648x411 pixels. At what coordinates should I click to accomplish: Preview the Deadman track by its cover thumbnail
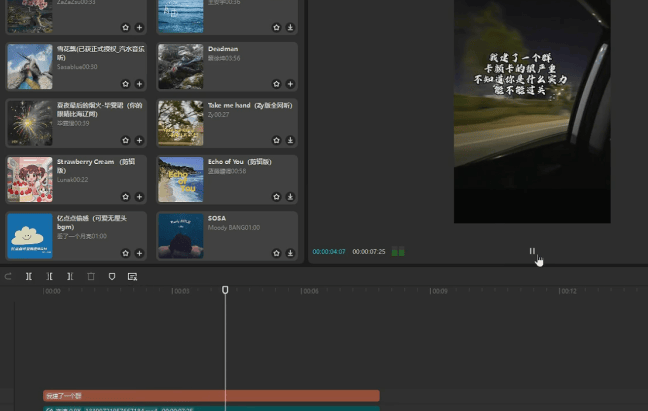180,66
